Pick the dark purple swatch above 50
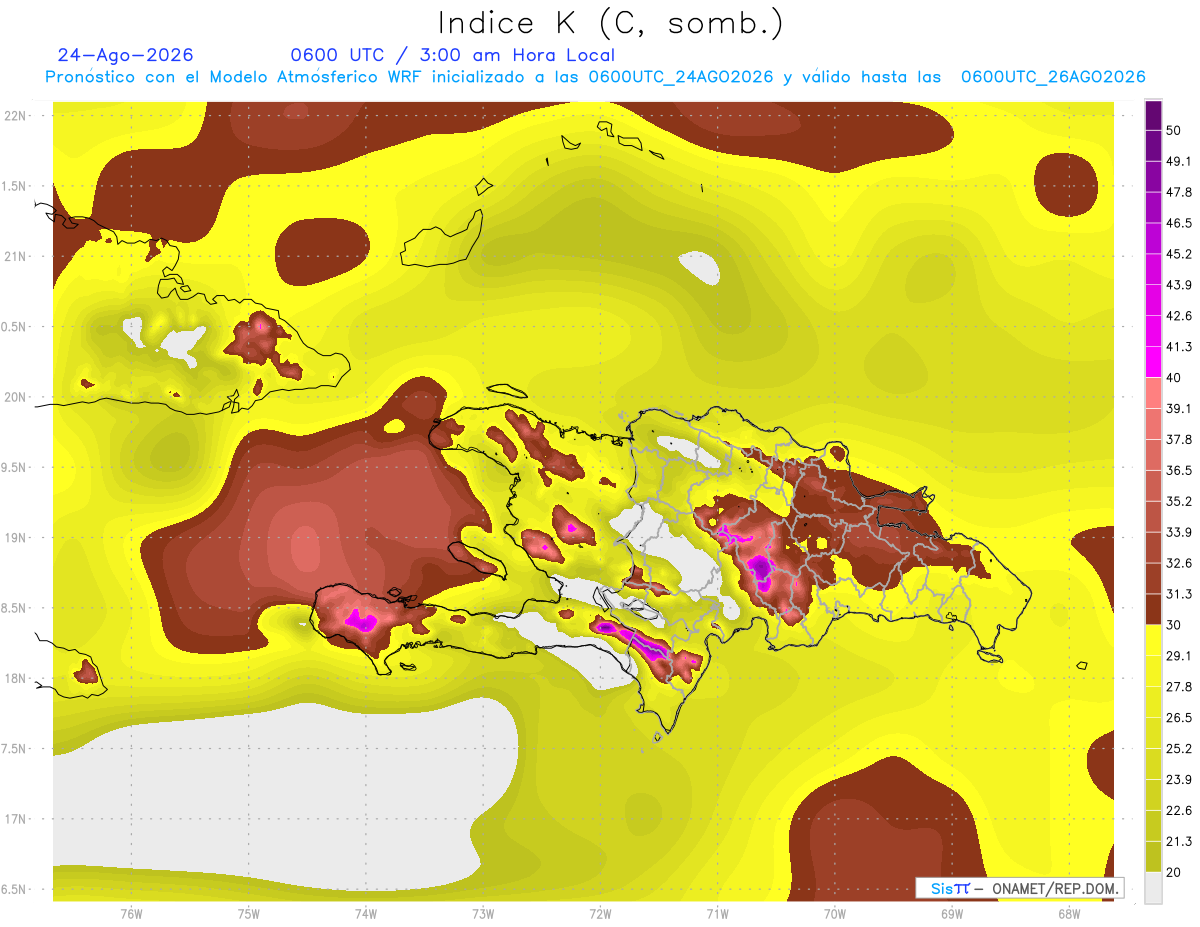The width and height of the screenshot is (1200, 927). point(1153,116)
